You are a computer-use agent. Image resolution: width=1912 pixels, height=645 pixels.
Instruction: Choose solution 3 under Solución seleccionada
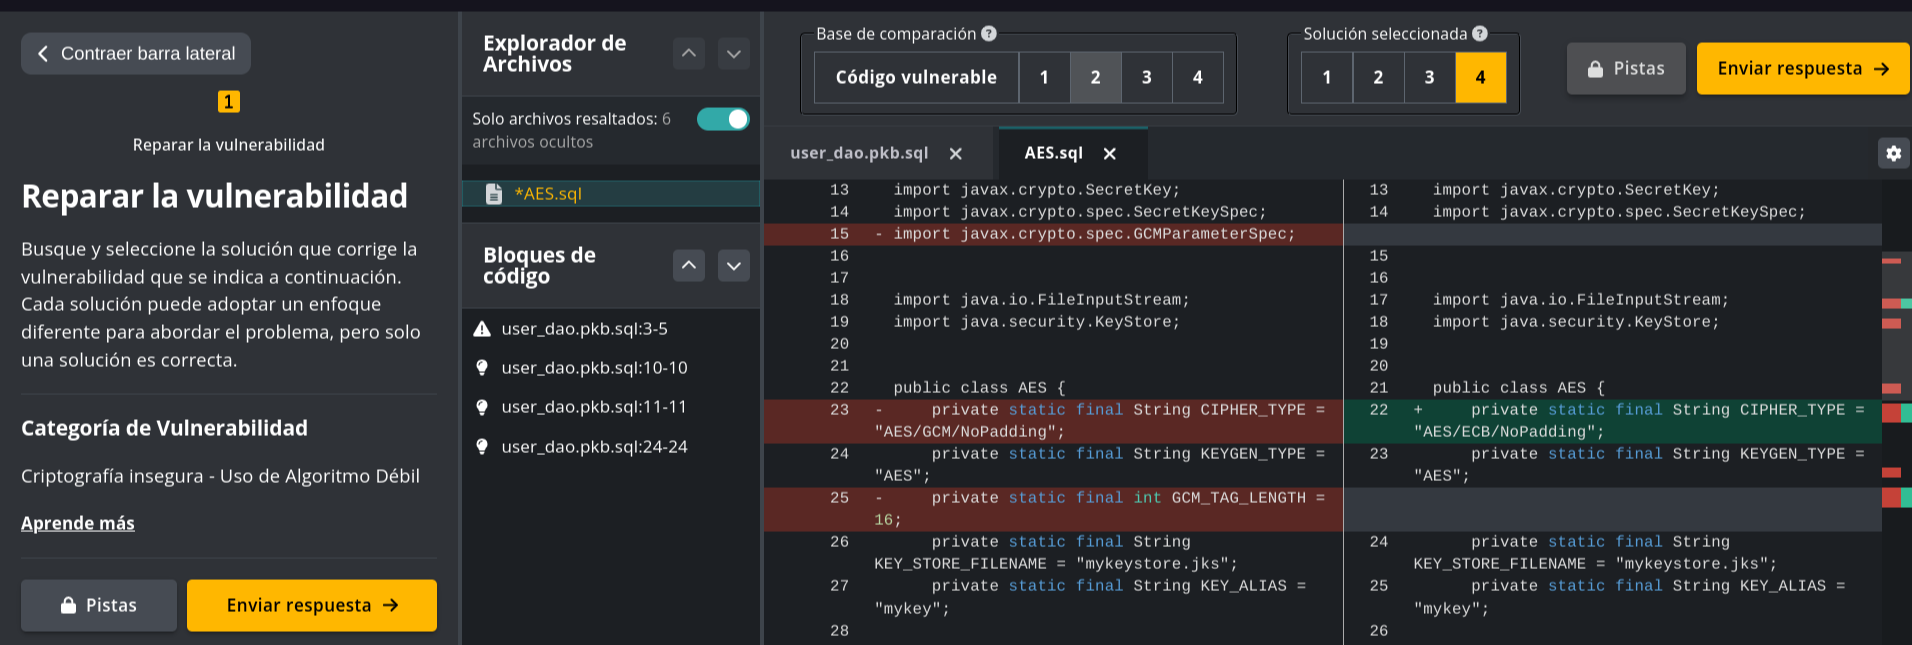(x=1429, y=77)
